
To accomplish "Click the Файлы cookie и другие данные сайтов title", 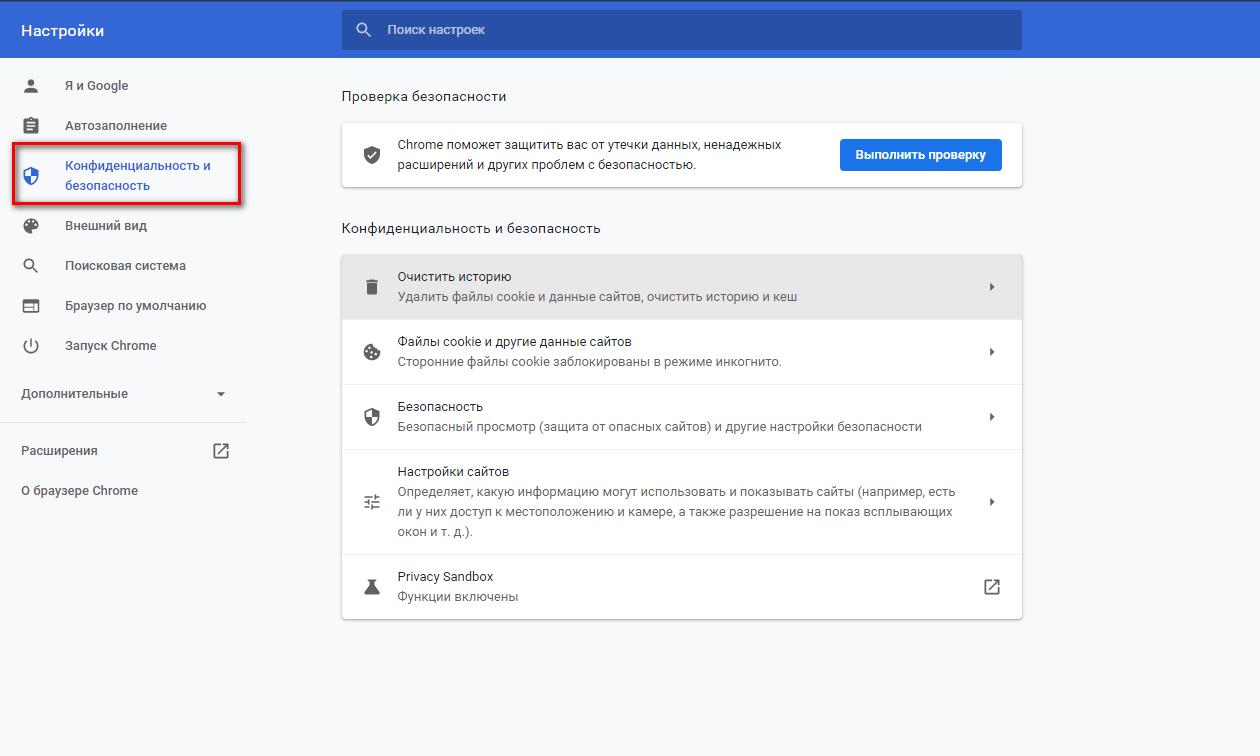I will [514, 342].
